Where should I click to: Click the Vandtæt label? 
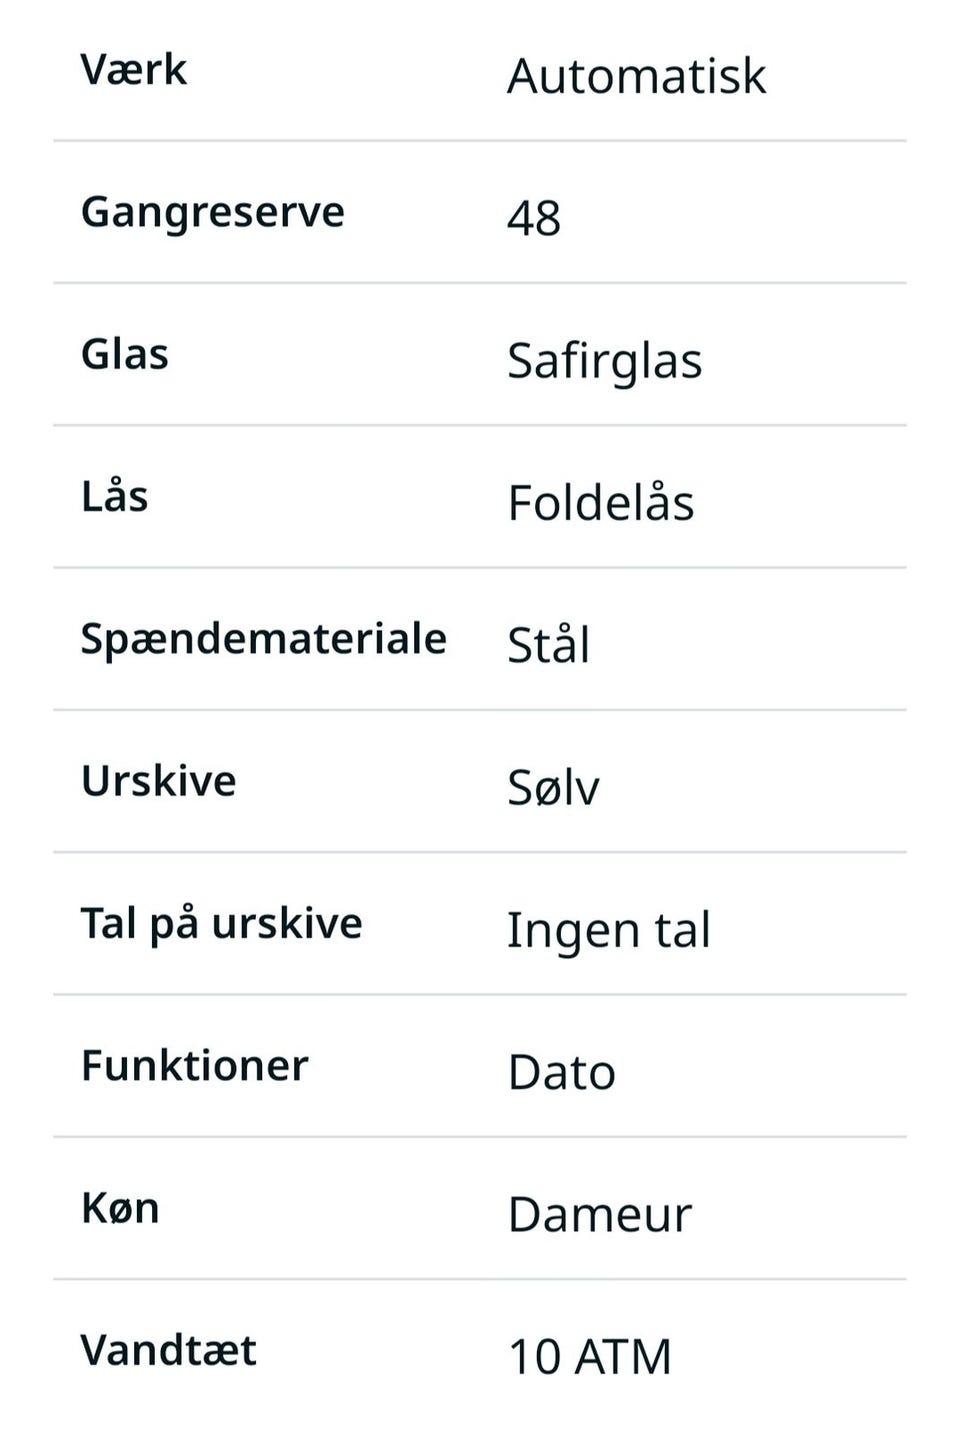[x=168, y=1350]
